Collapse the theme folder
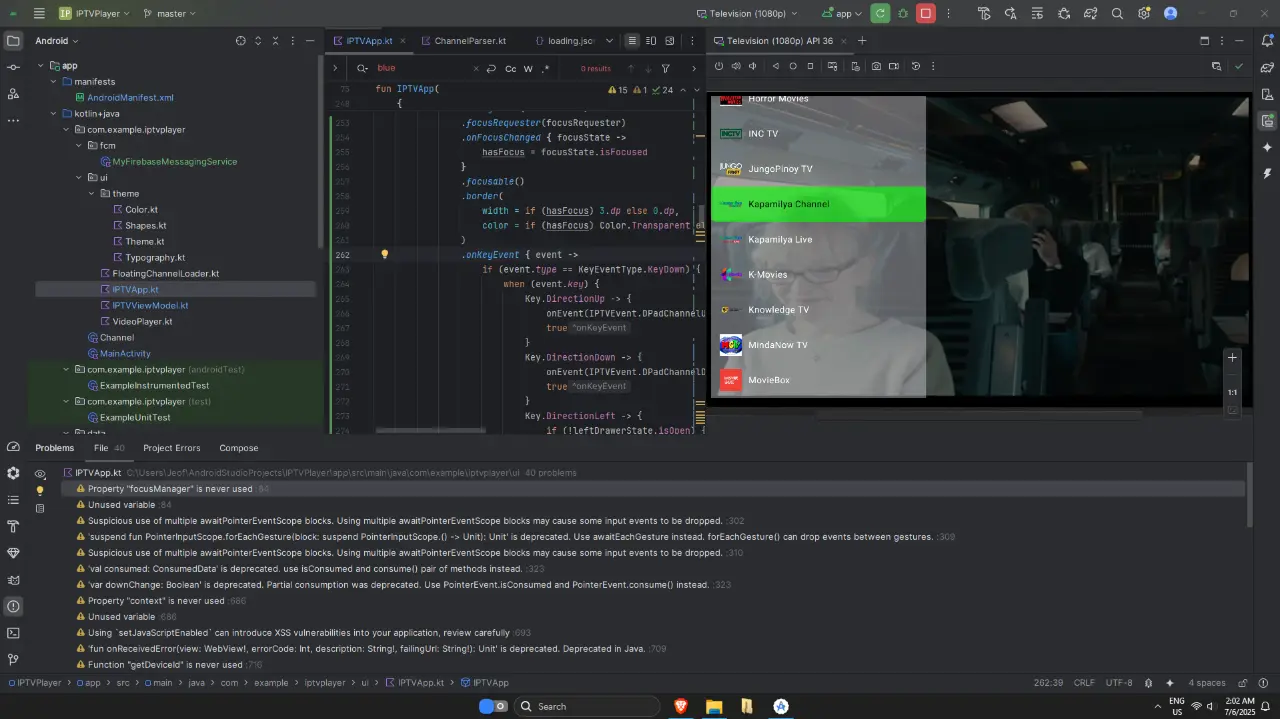 coord(90,193)
